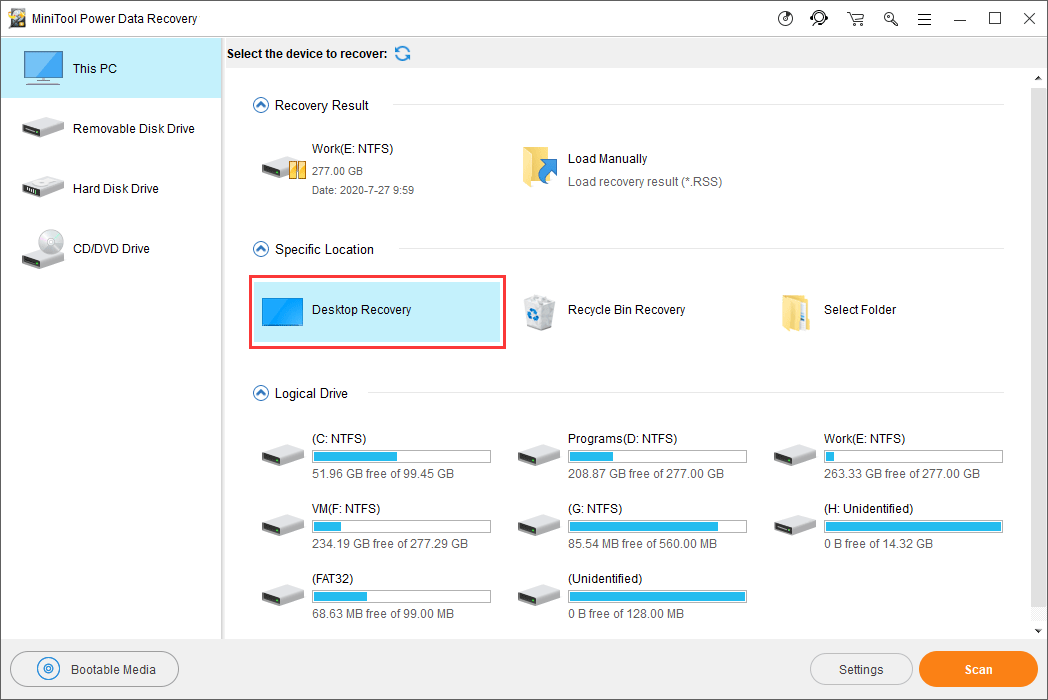
Task: Click Programs(D:) drive usage bar
Action: click(658, 457)
